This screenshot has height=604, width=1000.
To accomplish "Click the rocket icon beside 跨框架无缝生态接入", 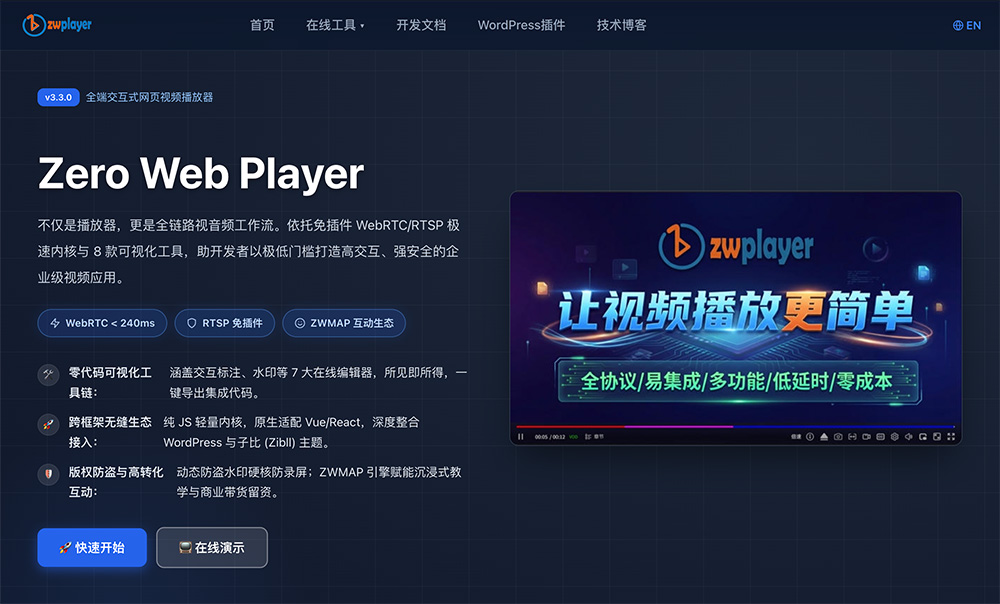I will (48, 424).
